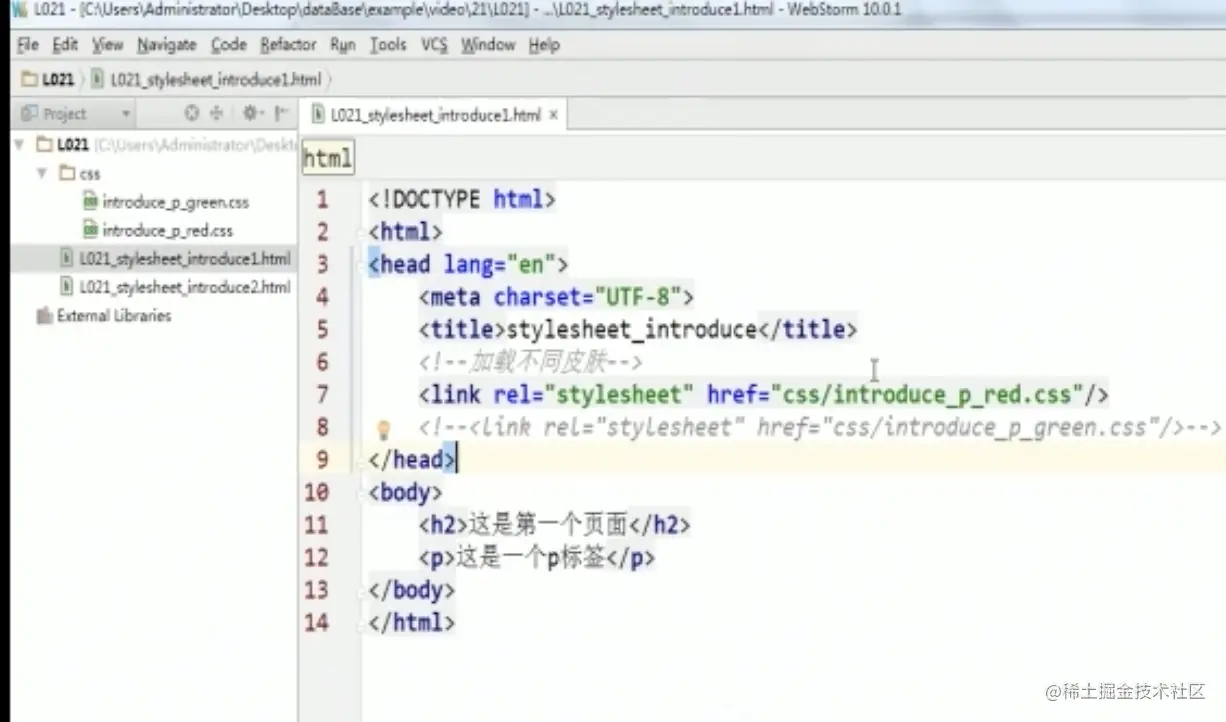Hide the Project tool window
This screenshot has width=1226, height=722.
click(282, 113)
